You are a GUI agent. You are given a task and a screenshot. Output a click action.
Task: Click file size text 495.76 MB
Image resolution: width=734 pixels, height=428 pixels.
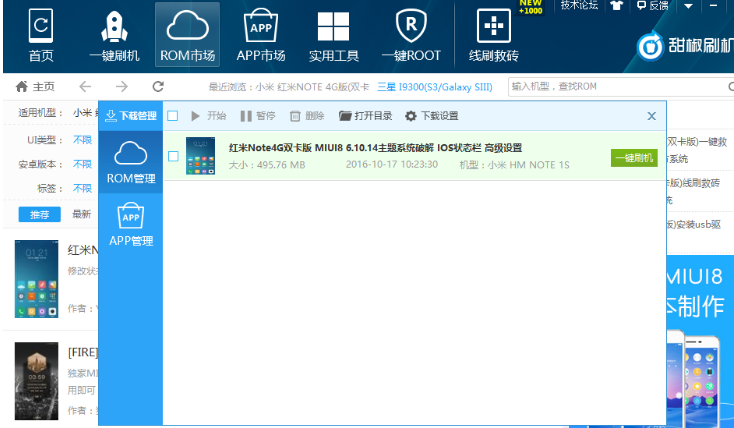(281, 165)
